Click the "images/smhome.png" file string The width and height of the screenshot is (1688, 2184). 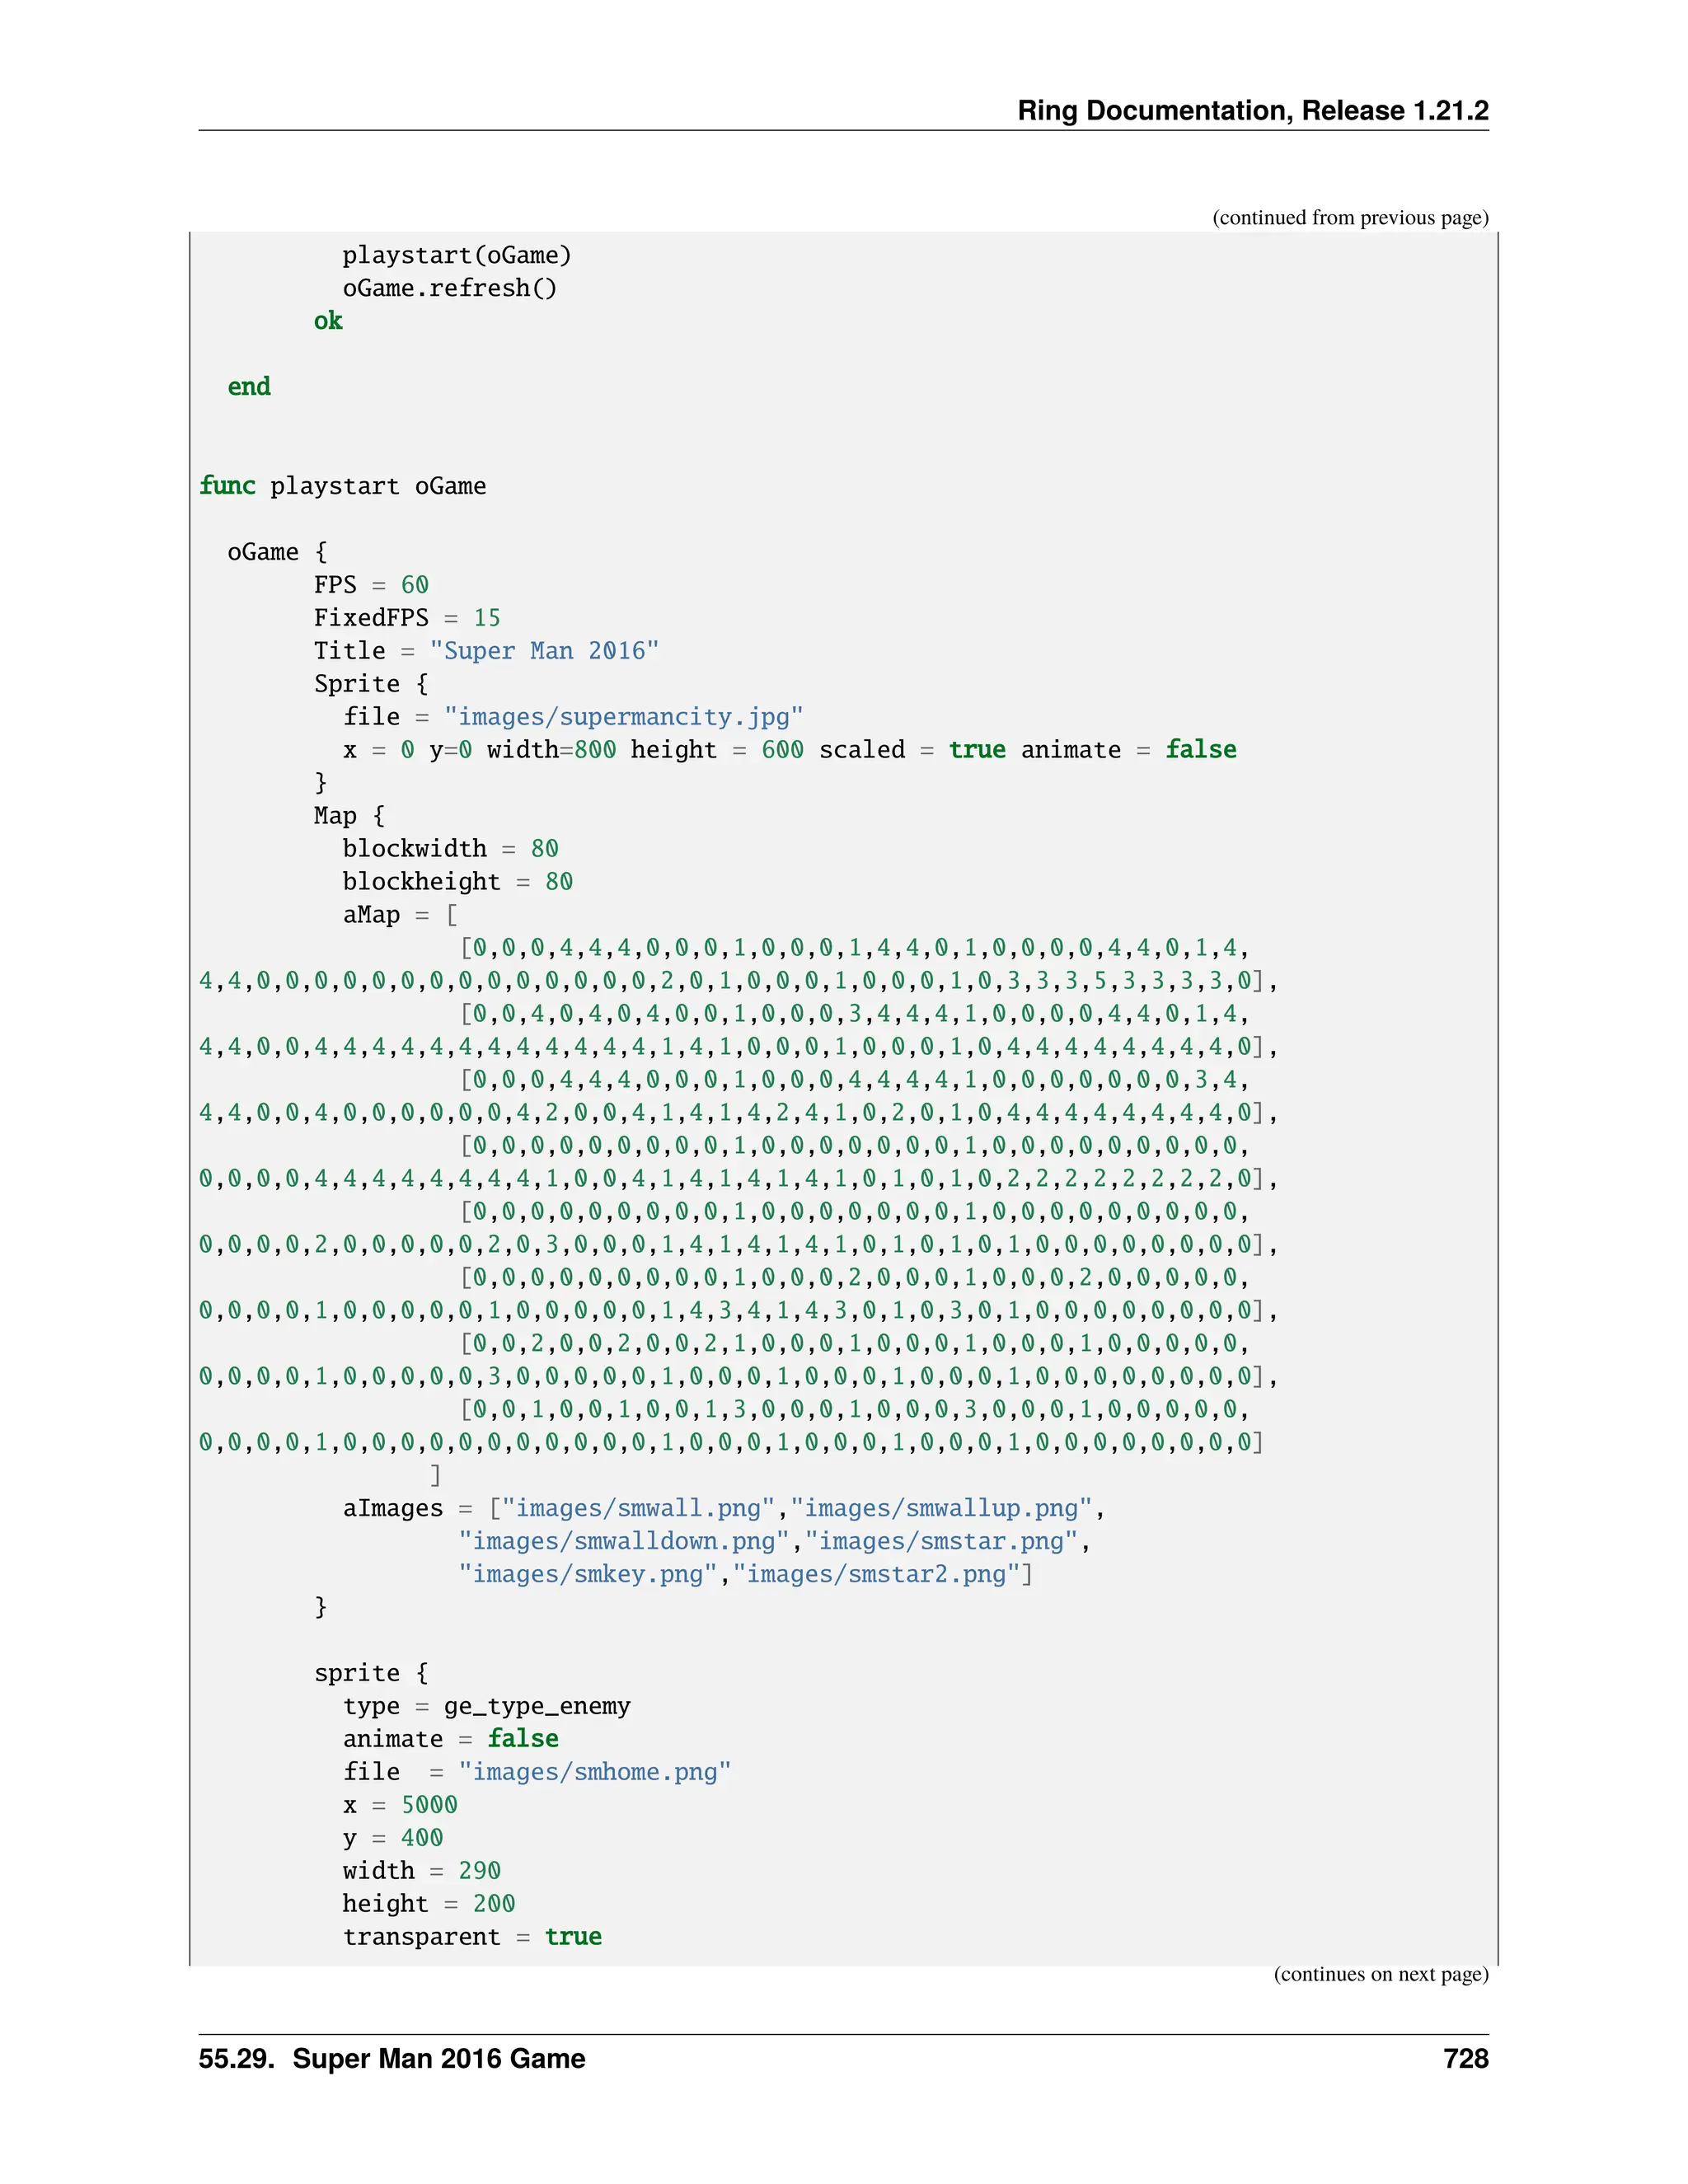coord(595,1772)
